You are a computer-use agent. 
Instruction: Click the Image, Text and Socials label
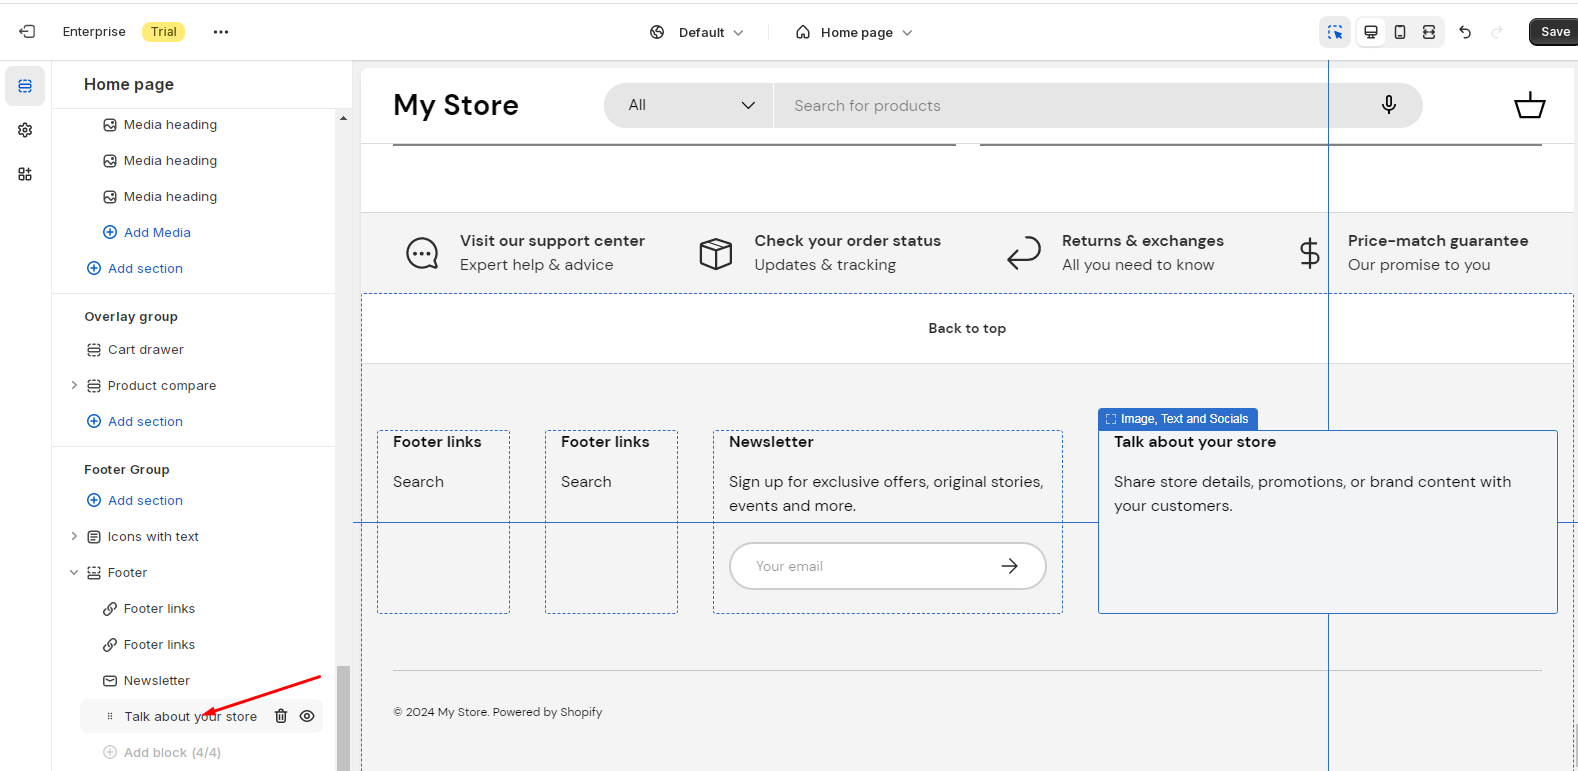(1178, 419)
